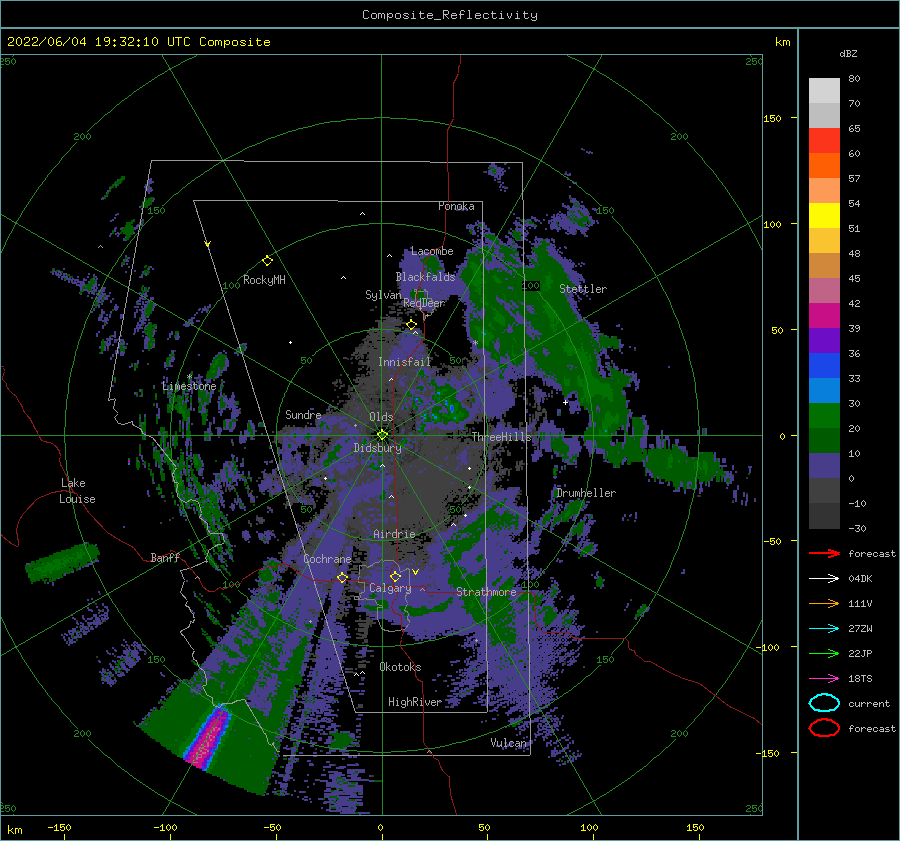The width and height of the screenshot is (900, 841).
Task: Click the Stettler city label
Action: (583, 289)
